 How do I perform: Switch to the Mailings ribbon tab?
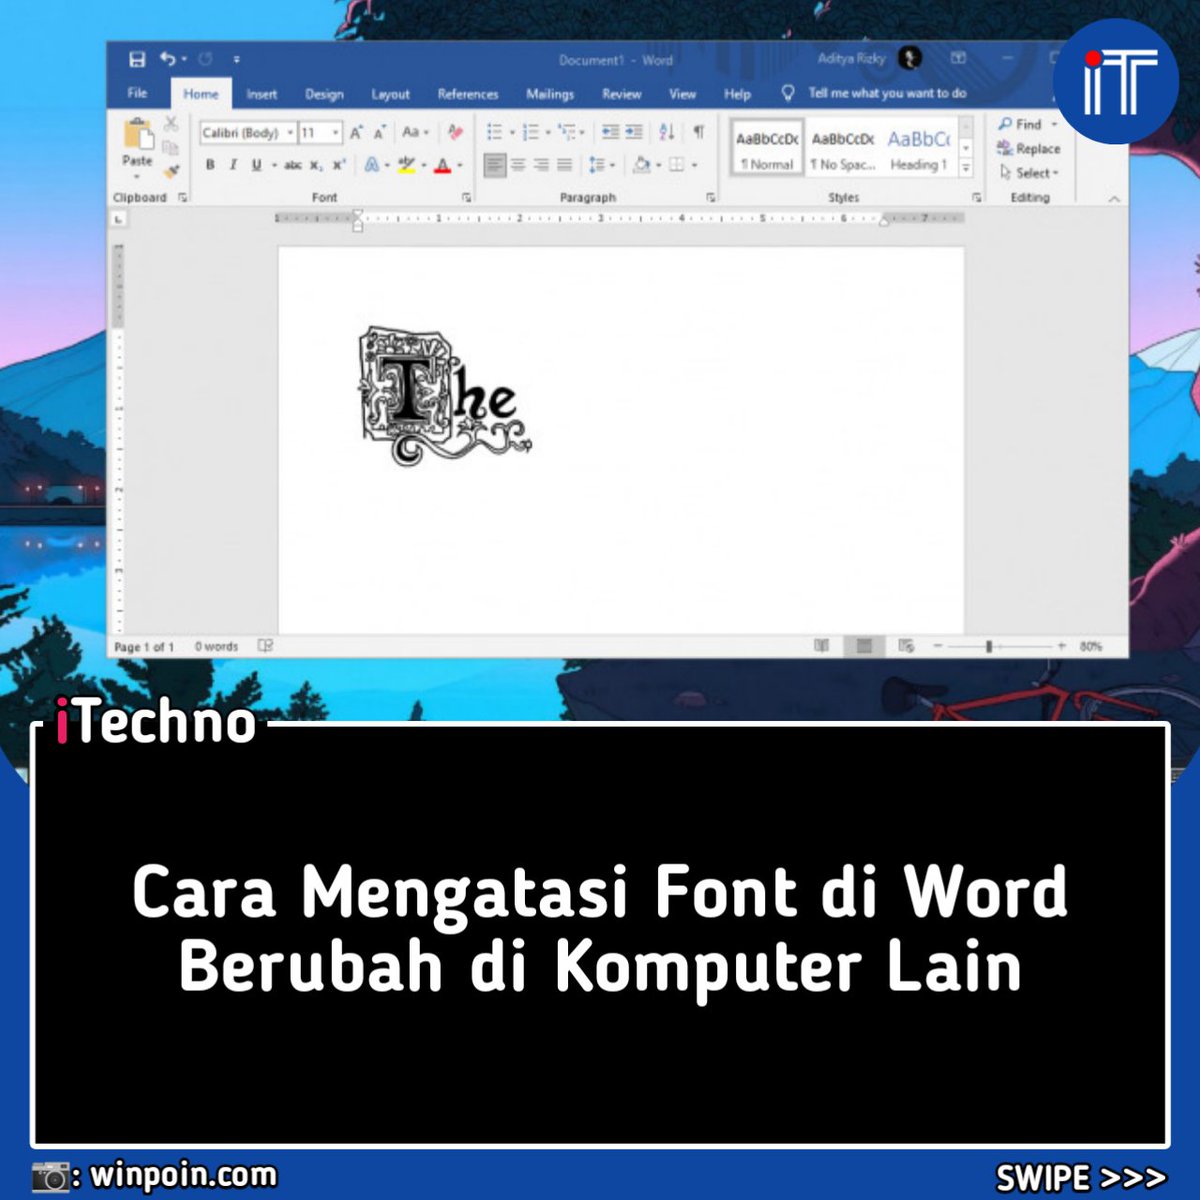[x=550, y=94]
